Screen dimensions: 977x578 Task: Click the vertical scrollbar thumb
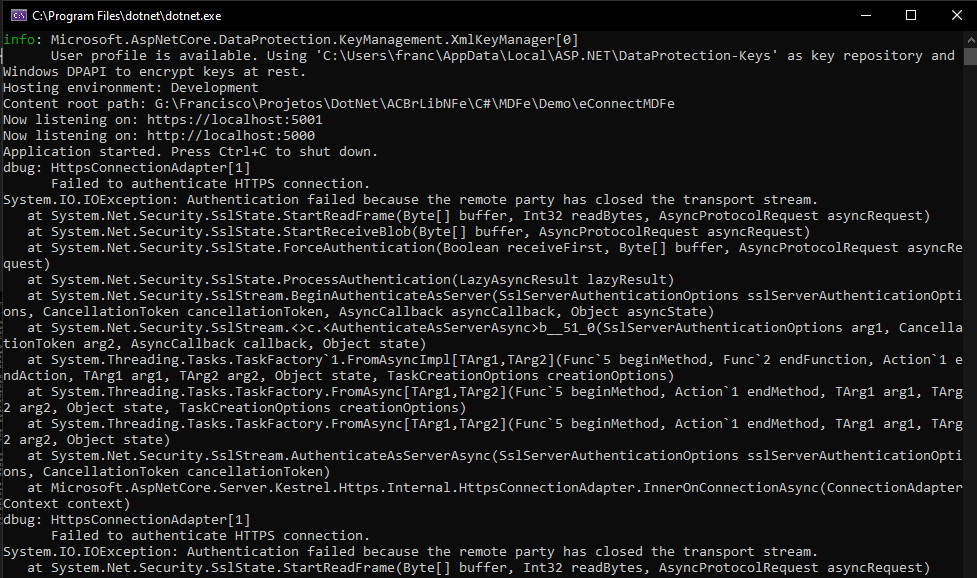point(971,56)
